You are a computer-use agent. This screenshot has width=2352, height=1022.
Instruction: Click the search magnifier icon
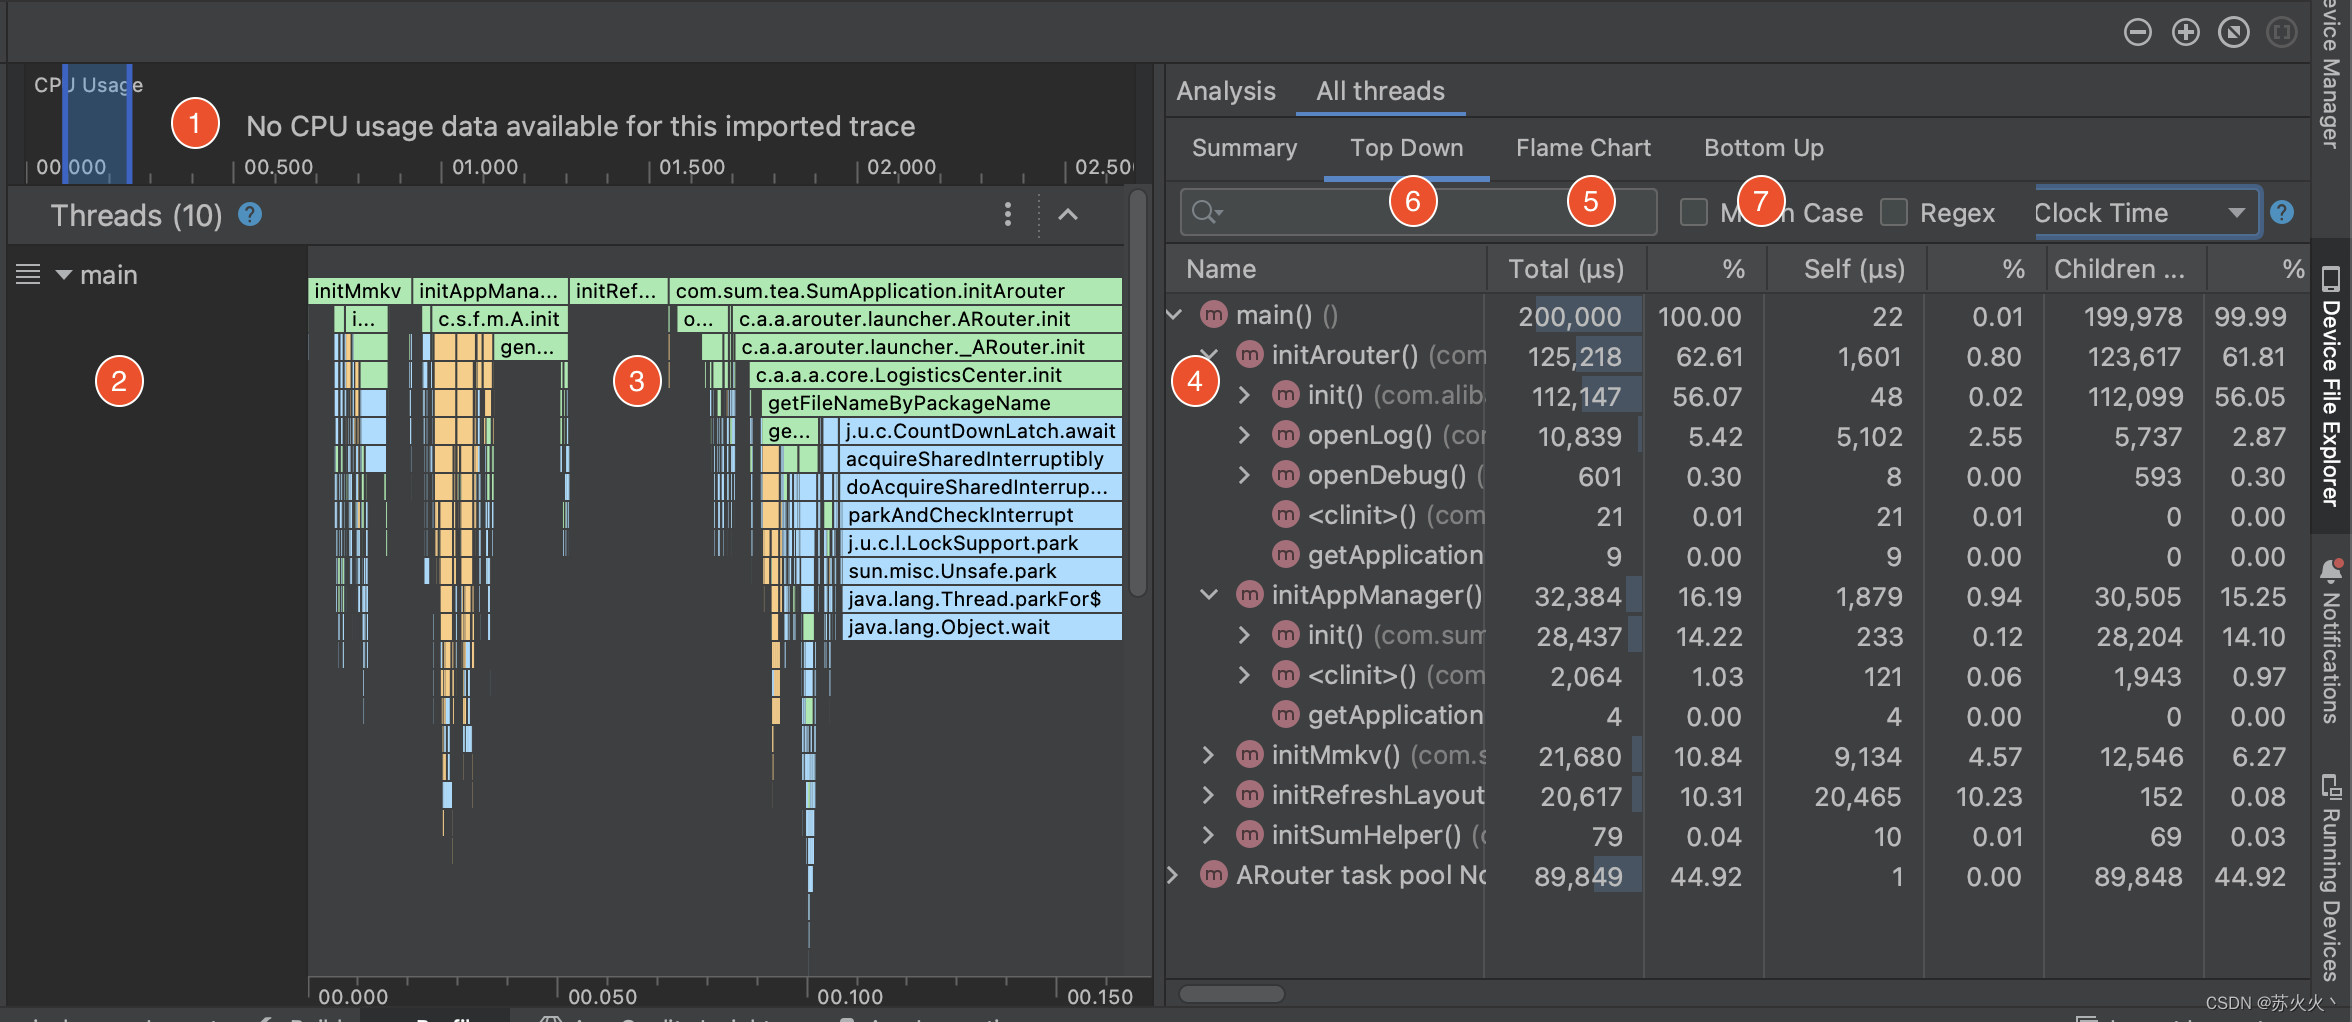[x=1206, y=212]
